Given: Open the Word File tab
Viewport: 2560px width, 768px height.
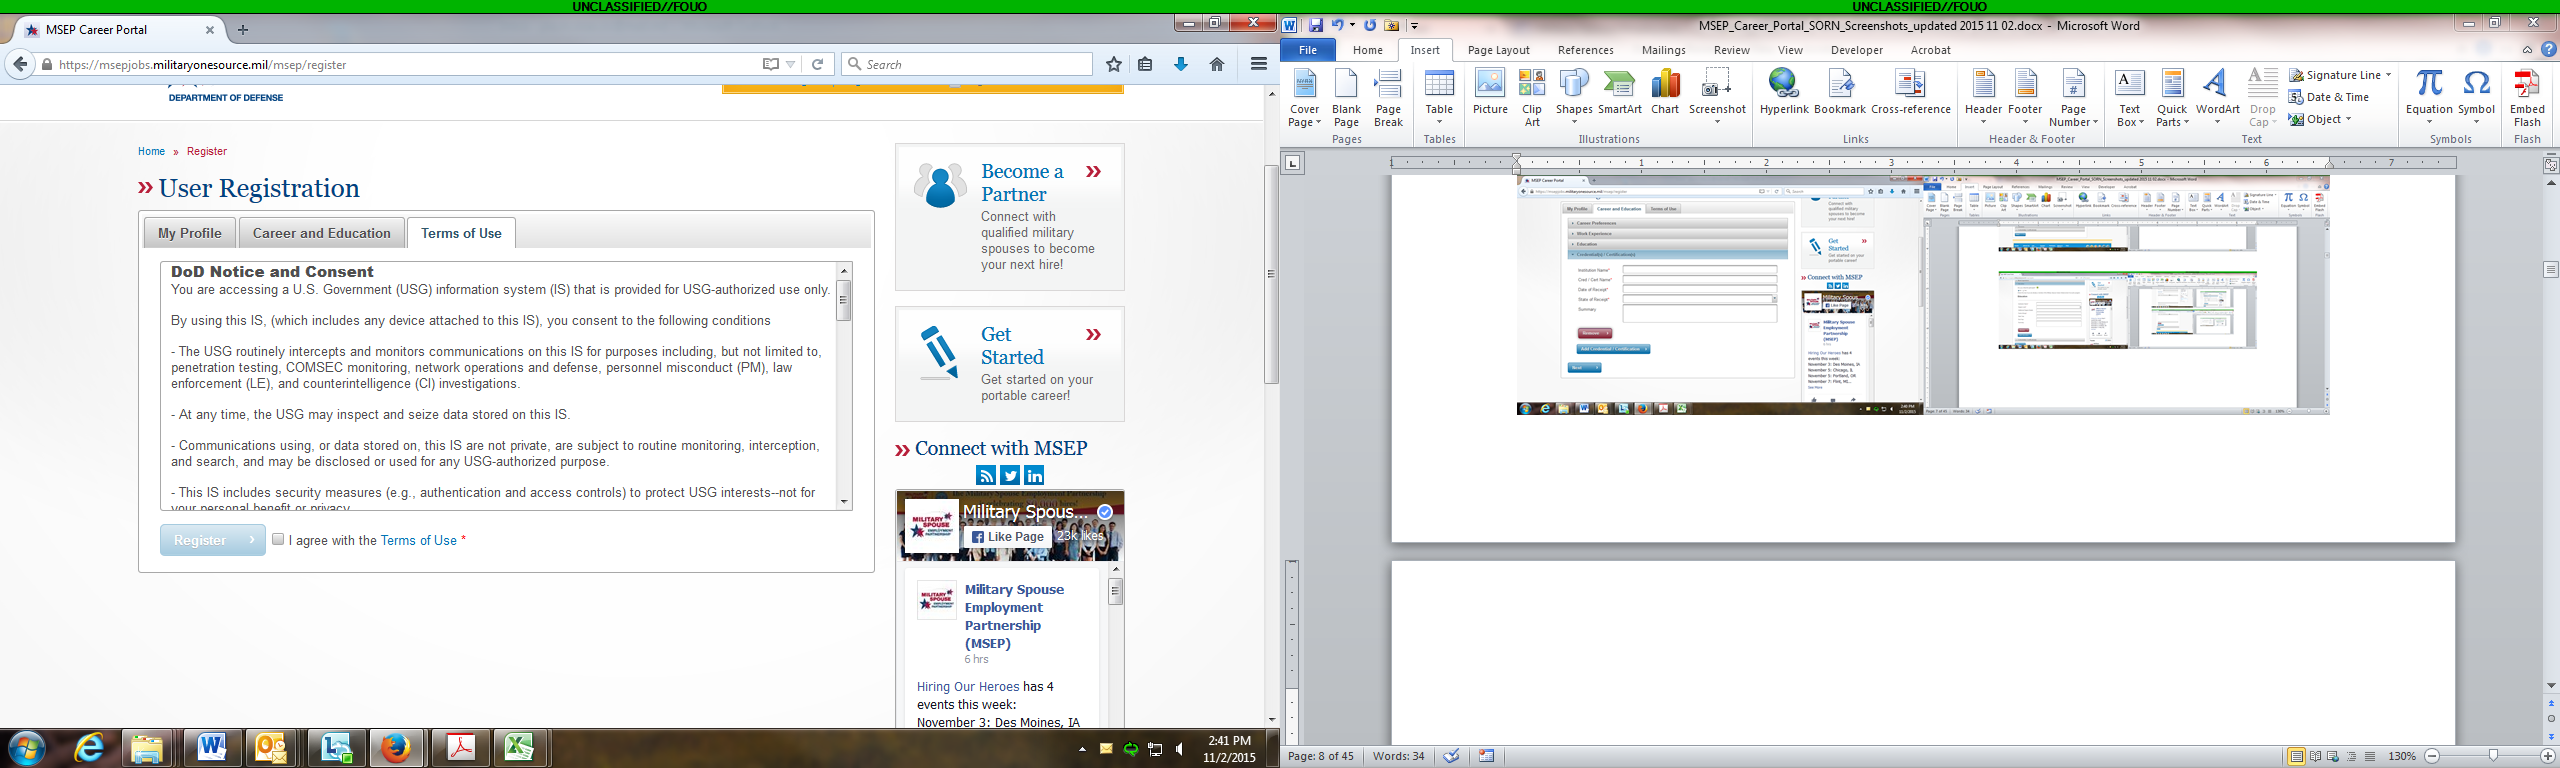Looking at the screenshot, I should pos(1308,50).
